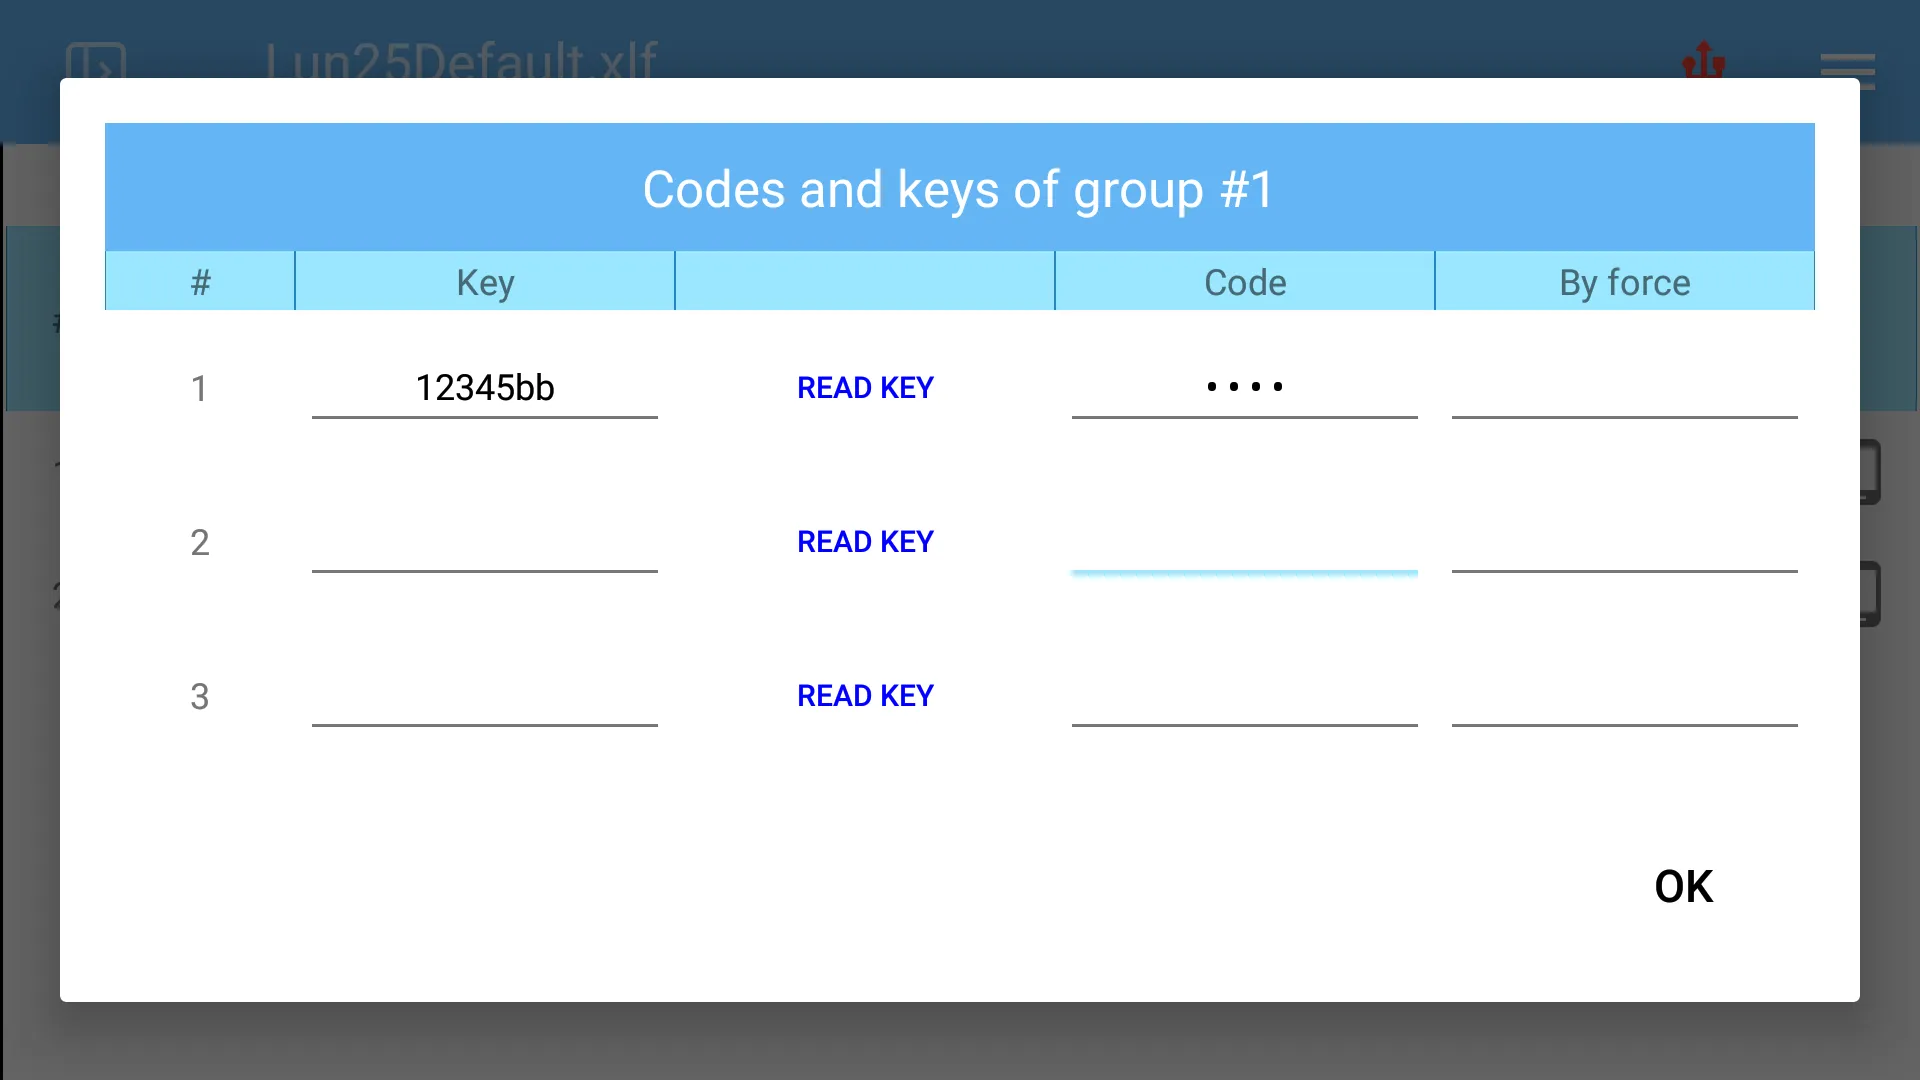Click the By force field row 3
The image size is (1920, 1080).
point(1625,695)
